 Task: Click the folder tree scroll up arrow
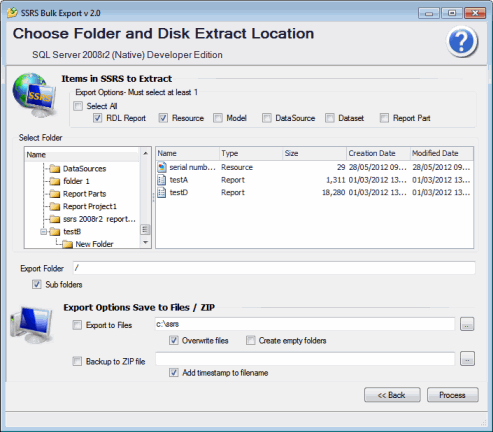pos(145,153)
